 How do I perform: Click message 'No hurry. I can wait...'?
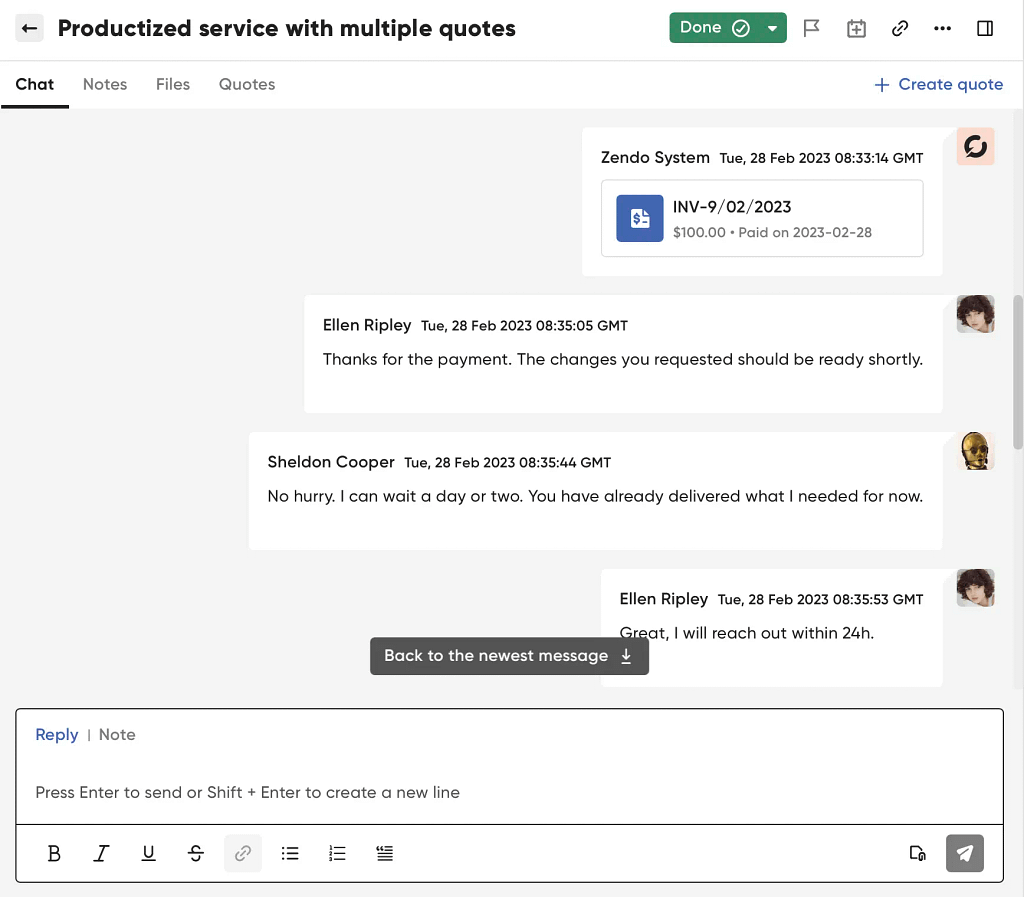pyautogui.click(x=595, y=497)
